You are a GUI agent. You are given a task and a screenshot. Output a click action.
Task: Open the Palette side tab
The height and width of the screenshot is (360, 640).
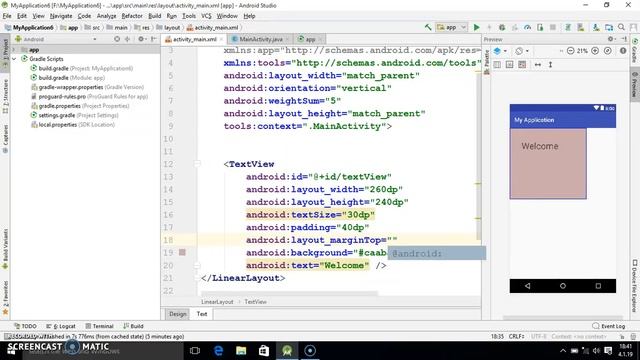click(487, 62)
